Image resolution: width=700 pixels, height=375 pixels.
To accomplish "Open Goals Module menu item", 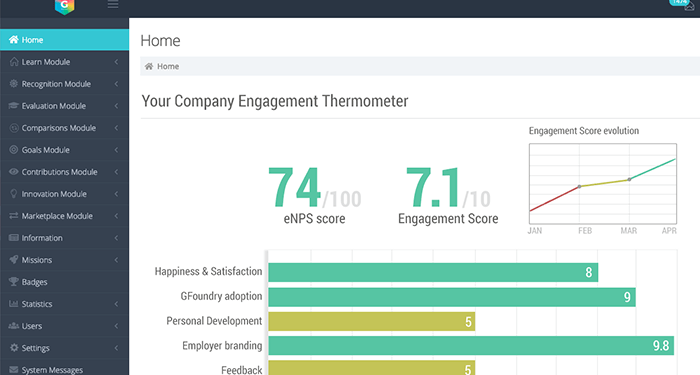I will tap(64, 150).
